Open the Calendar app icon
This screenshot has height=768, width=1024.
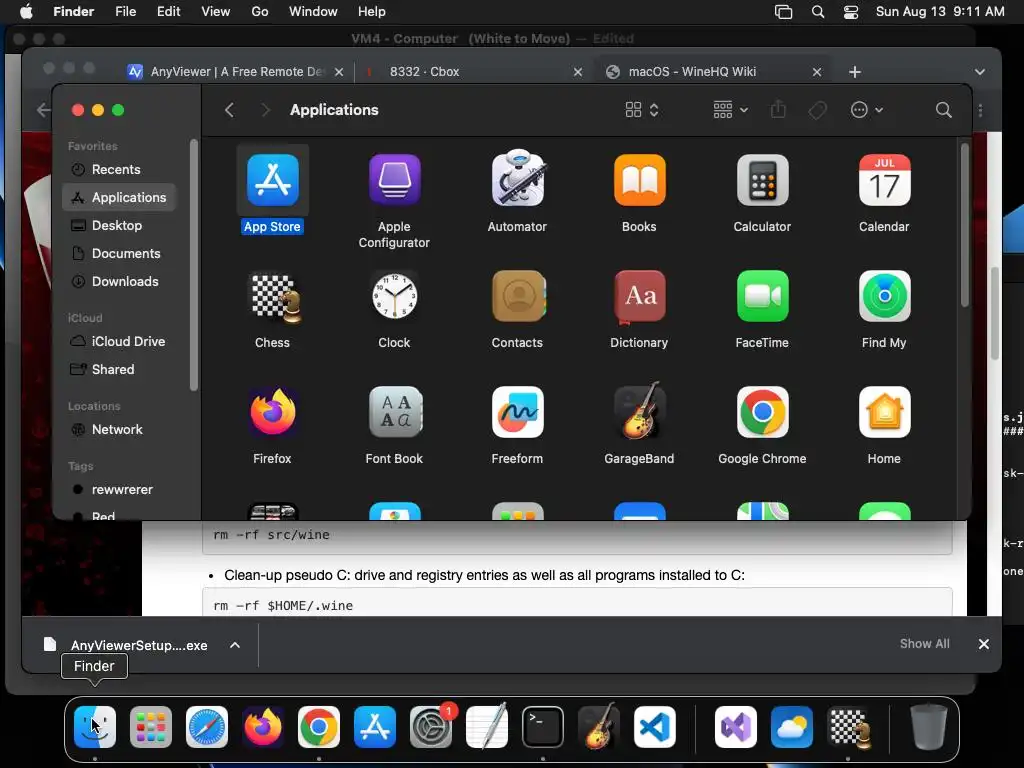tap(884, 180)
